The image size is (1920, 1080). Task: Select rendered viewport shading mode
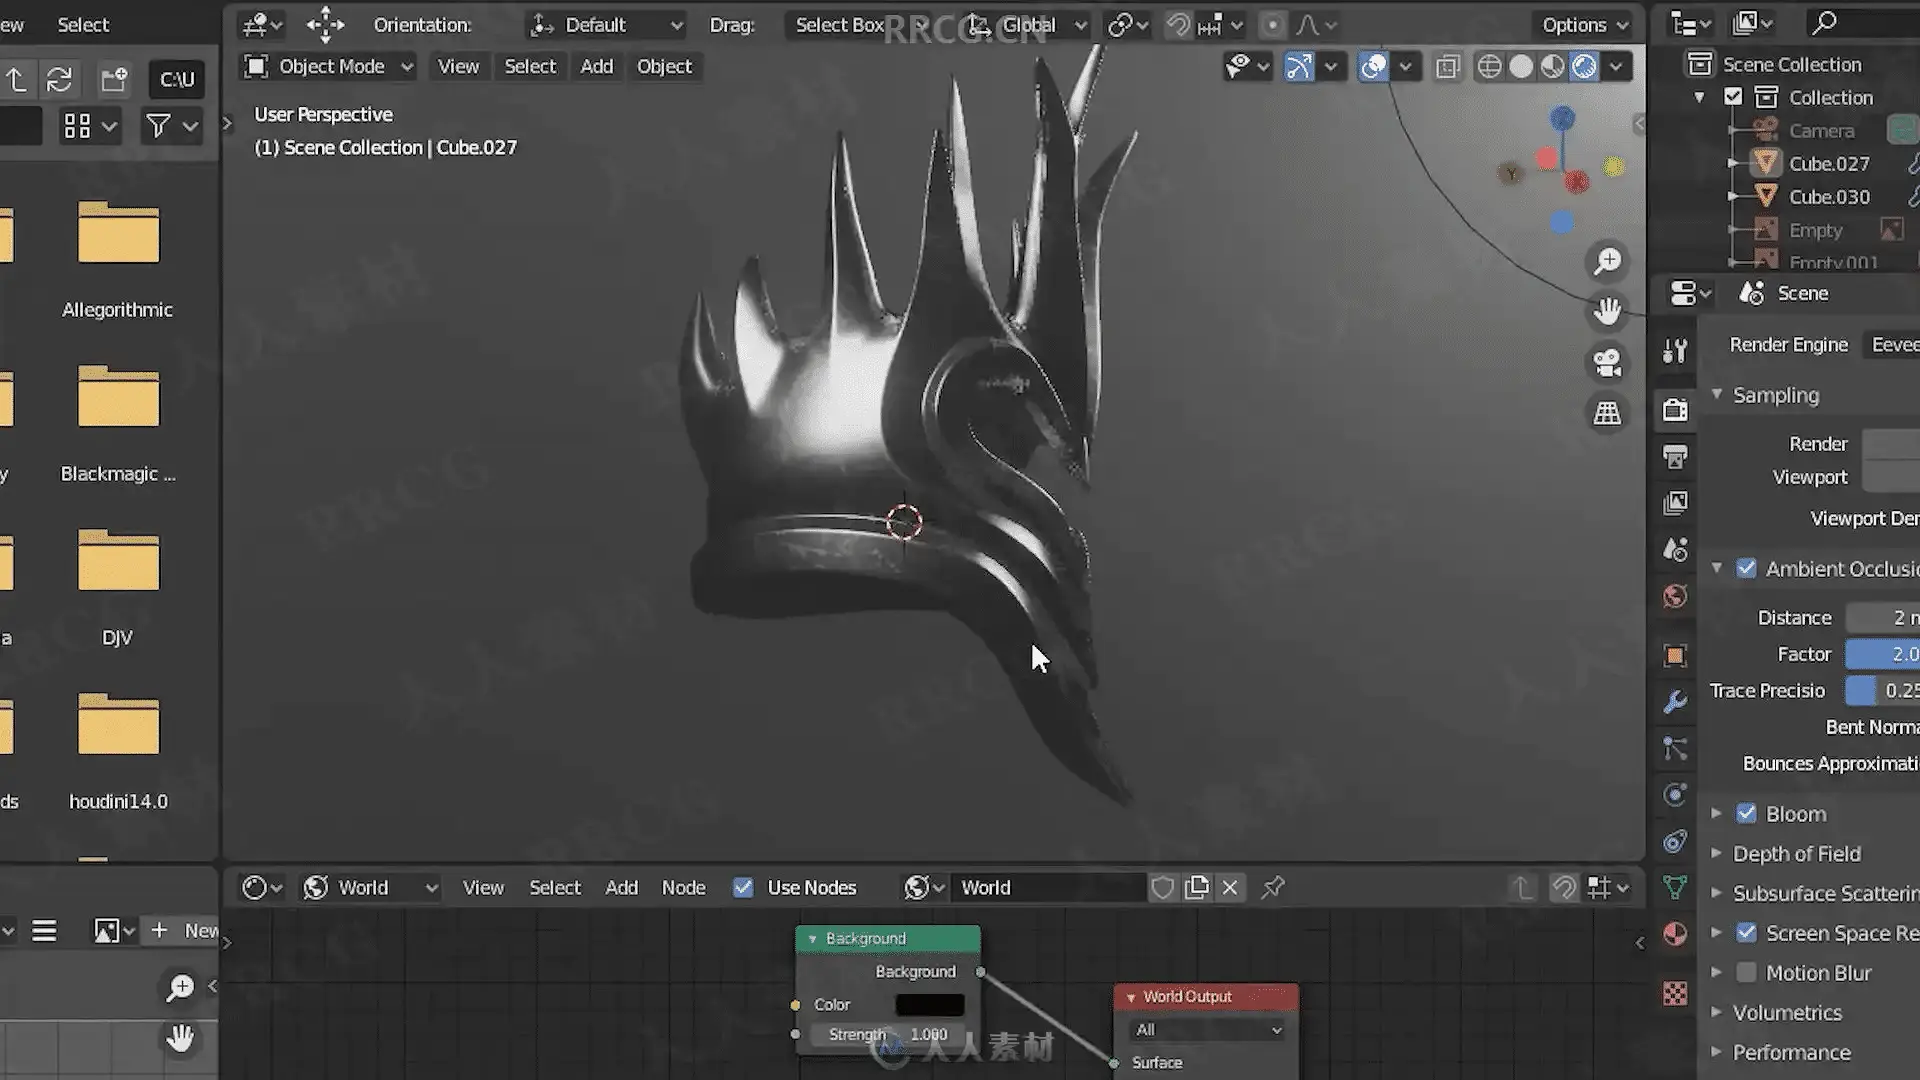tap(1584, 67)
